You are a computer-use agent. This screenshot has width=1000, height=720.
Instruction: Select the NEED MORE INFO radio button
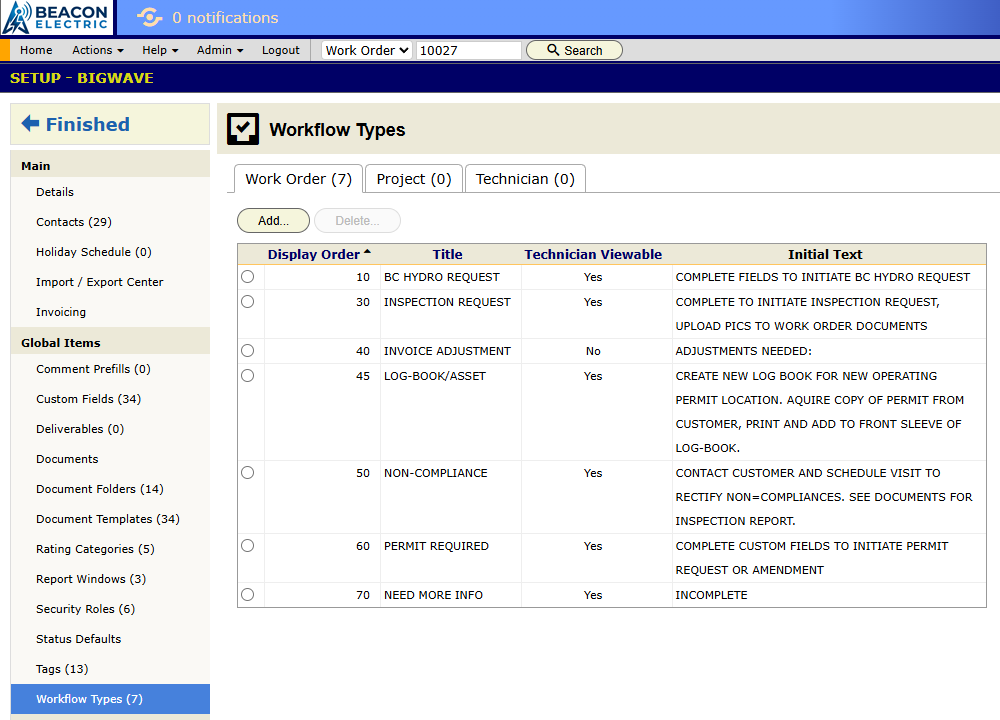pos(247,594)
